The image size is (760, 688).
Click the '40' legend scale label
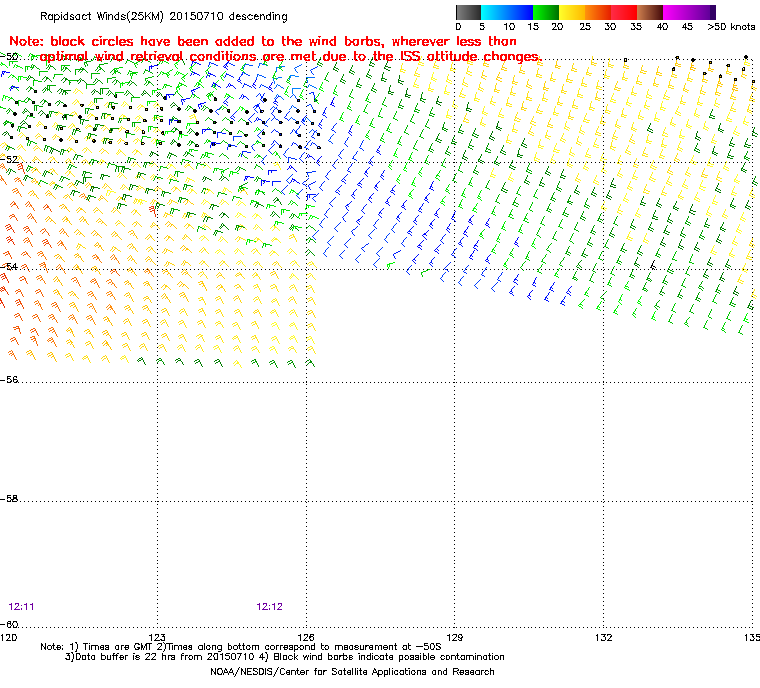point(662,27)
